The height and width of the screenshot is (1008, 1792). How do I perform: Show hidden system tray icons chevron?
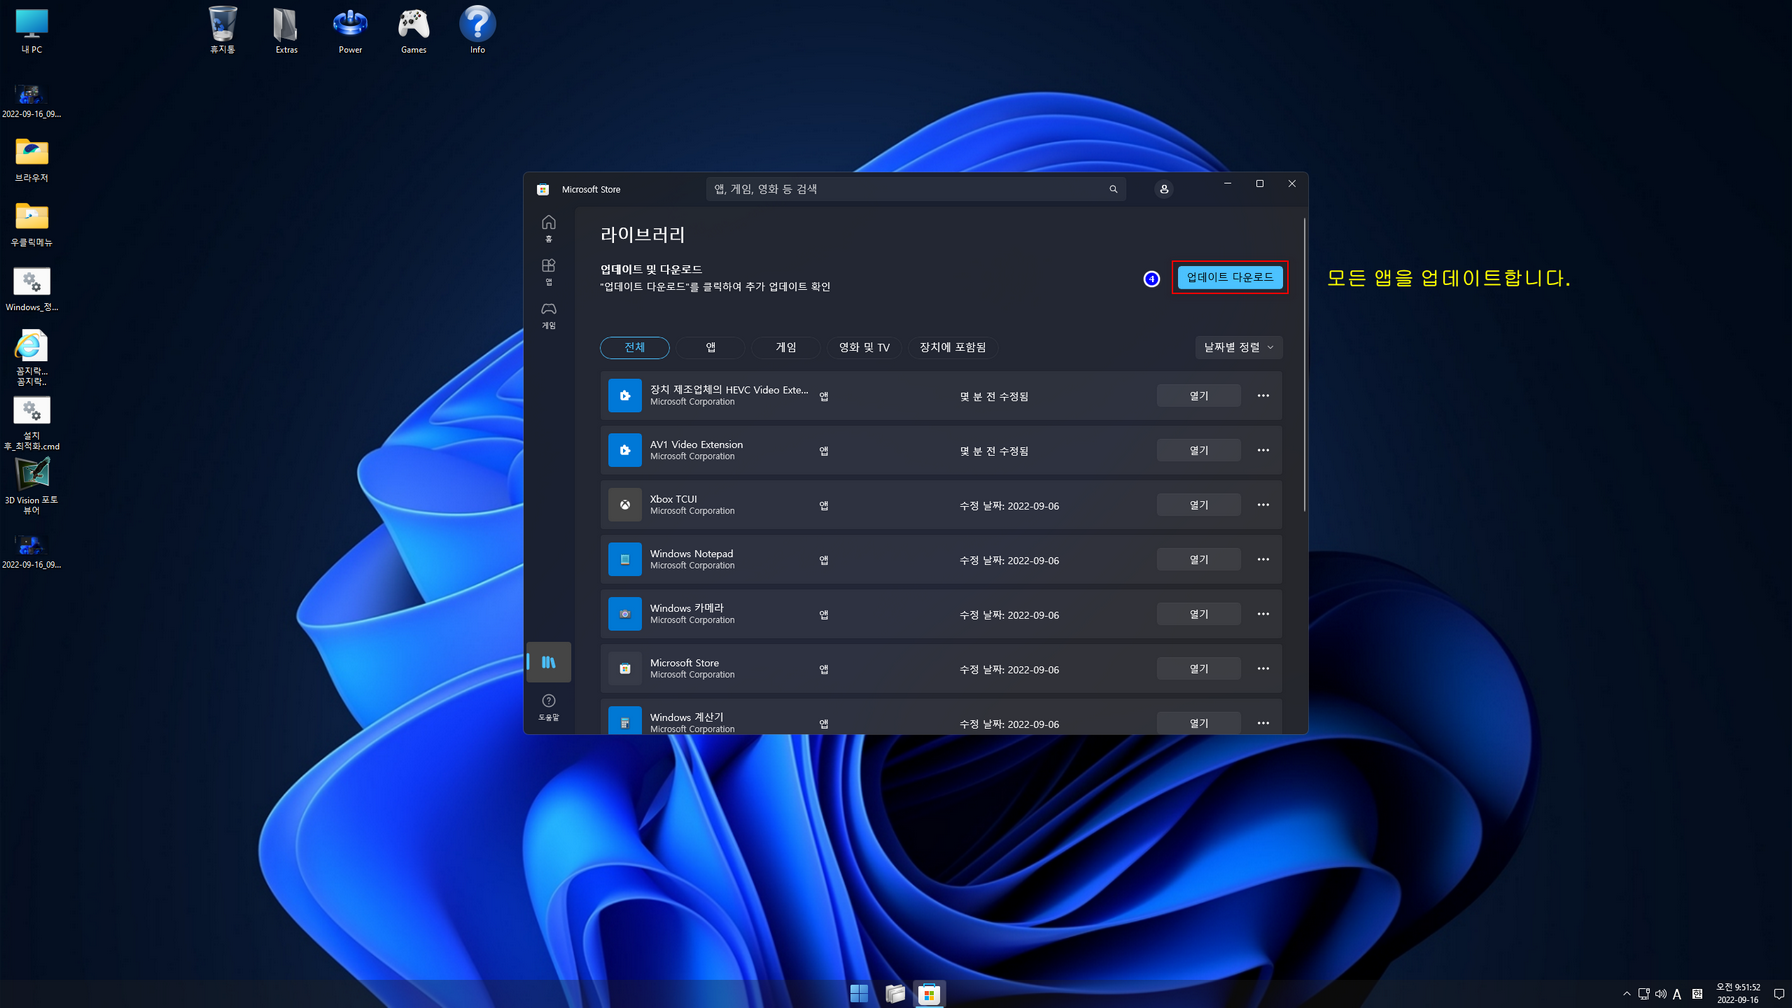point(1627,994)
